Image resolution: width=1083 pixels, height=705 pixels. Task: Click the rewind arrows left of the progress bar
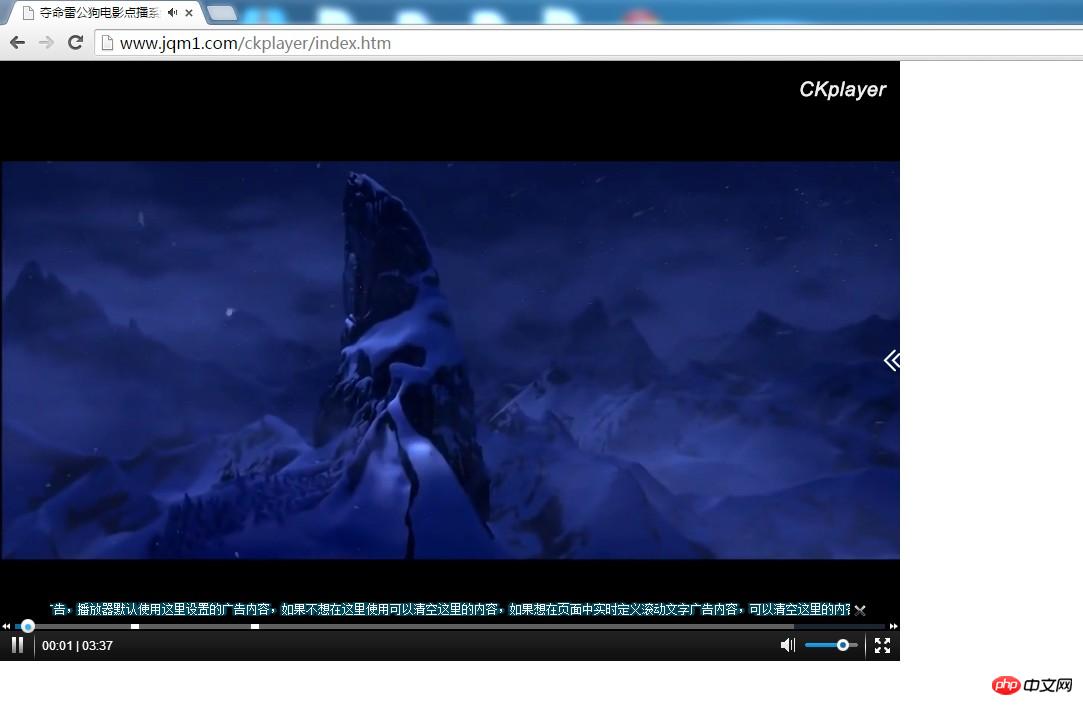tap(6, 626)
